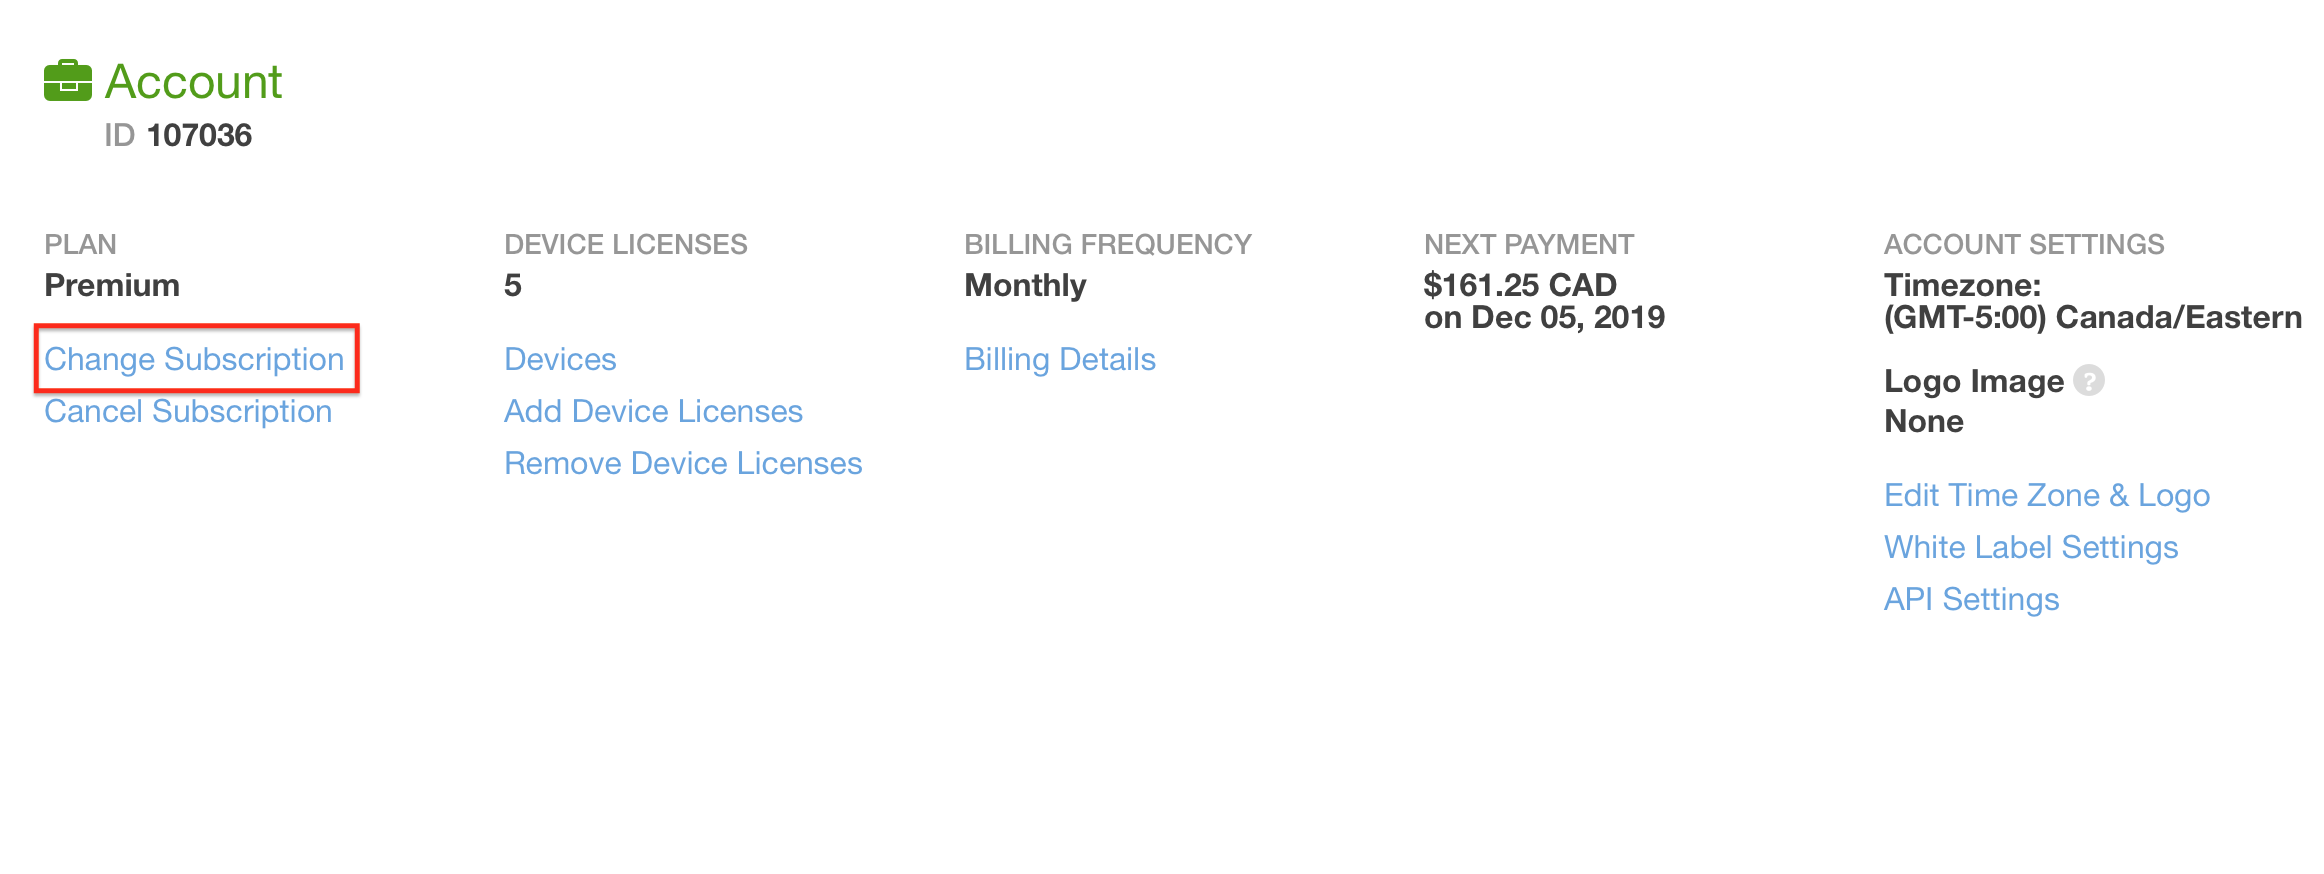Click the Monthly billing frequency value
This screenshot has height=874, width=2324.
1025,286
